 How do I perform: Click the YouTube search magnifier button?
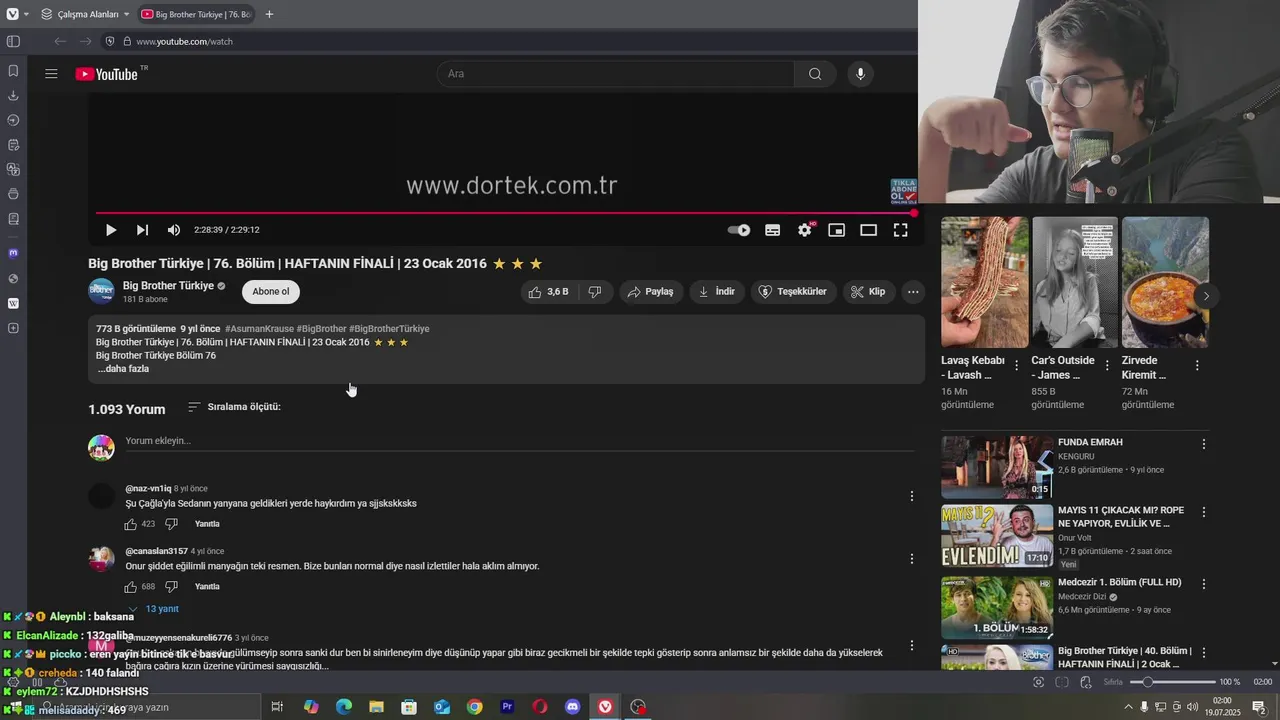[815, 74]
